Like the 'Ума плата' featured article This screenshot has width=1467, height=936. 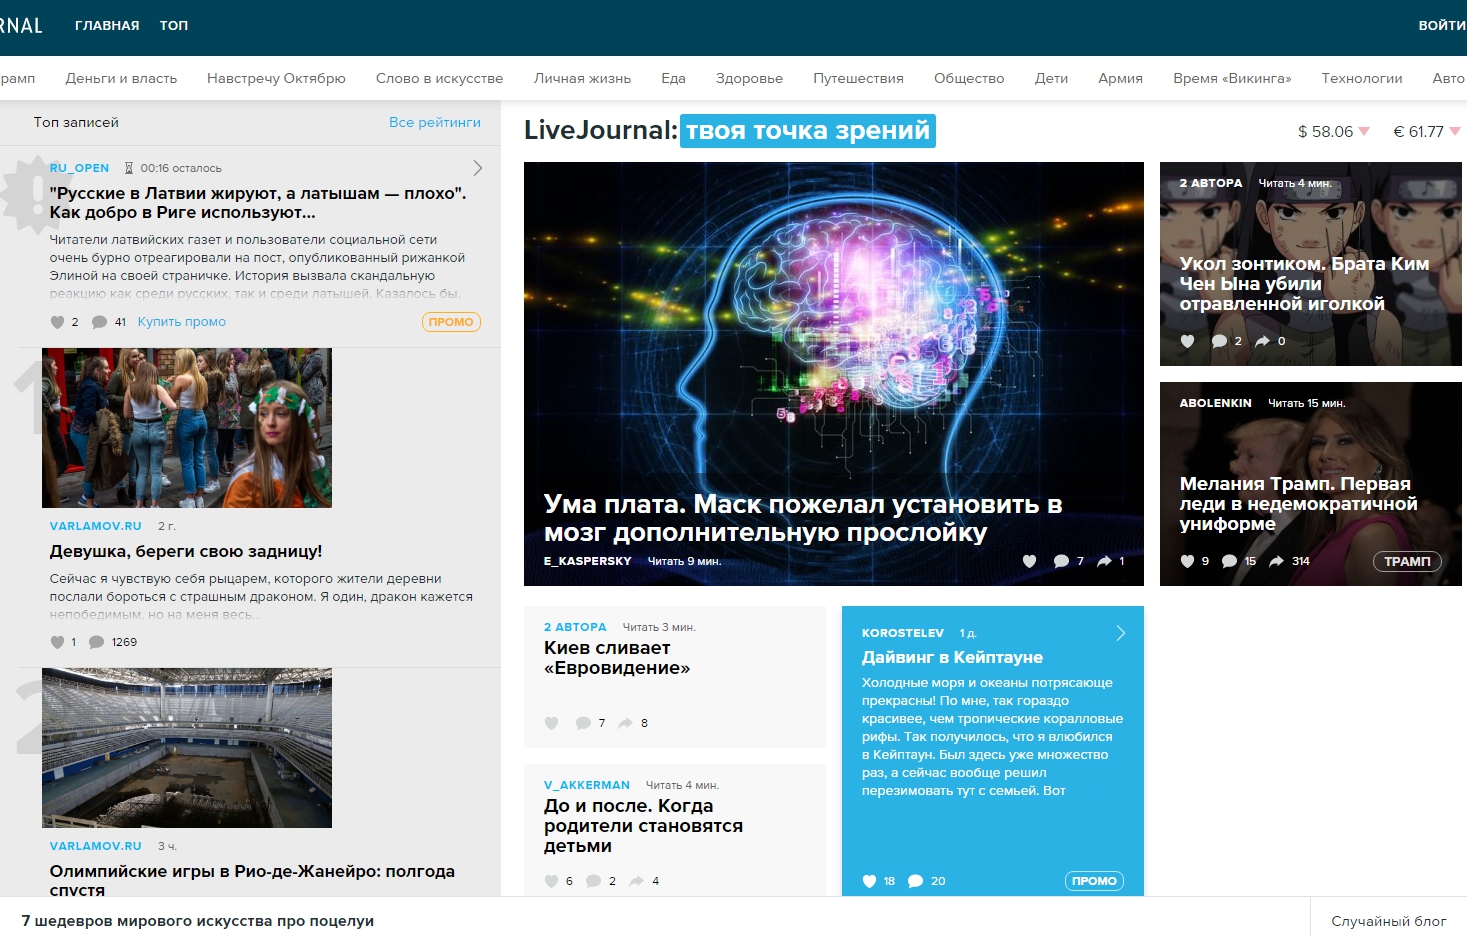point(1029,561)
